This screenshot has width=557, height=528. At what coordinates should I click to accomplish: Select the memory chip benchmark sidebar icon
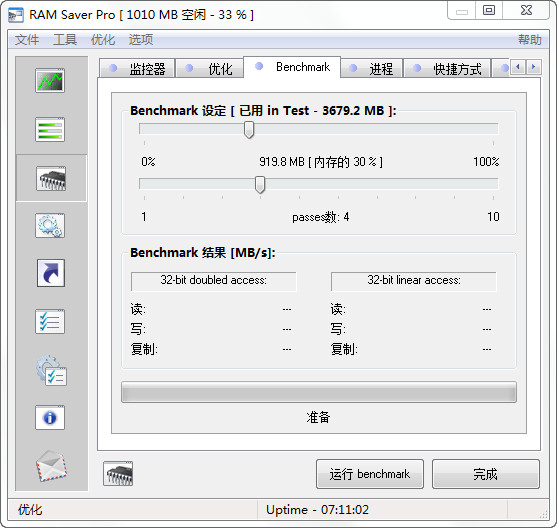51,178
